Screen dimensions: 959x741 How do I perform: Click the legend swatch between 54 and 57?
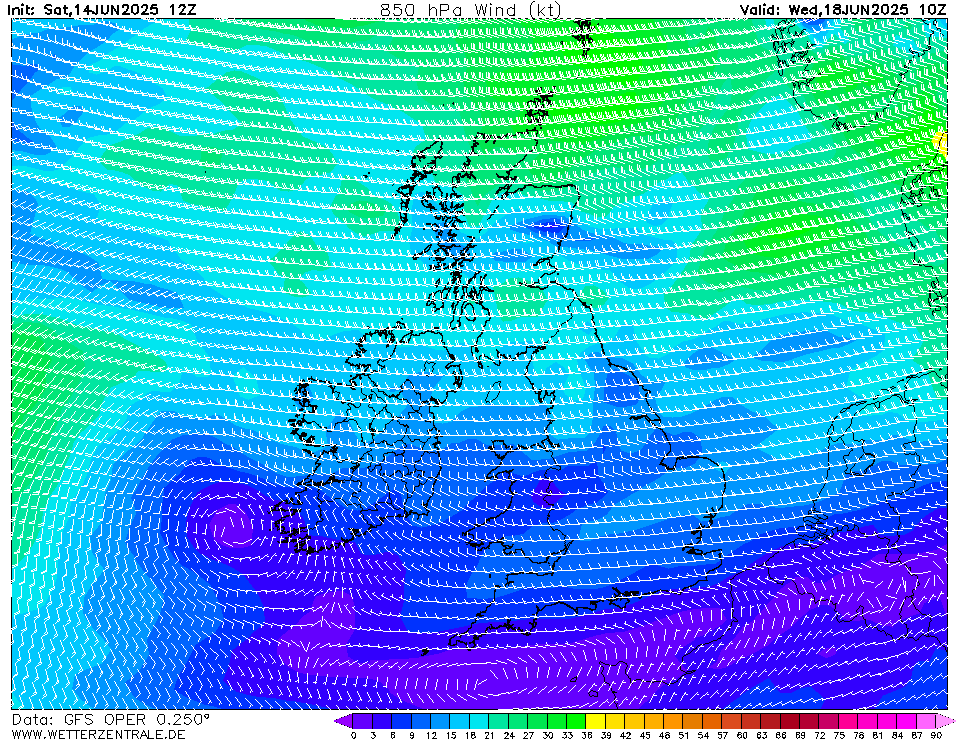click(713, 721)
